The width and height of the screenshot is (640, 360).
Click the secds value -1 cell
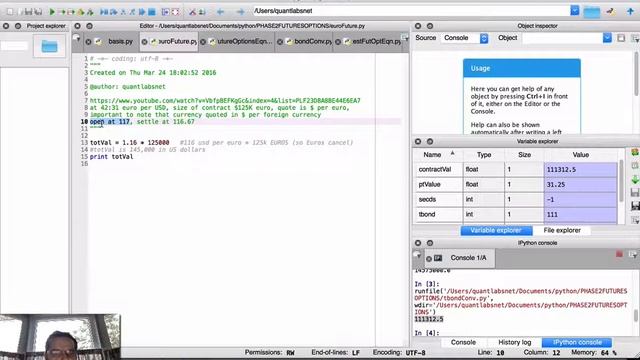tap(580, 200)
